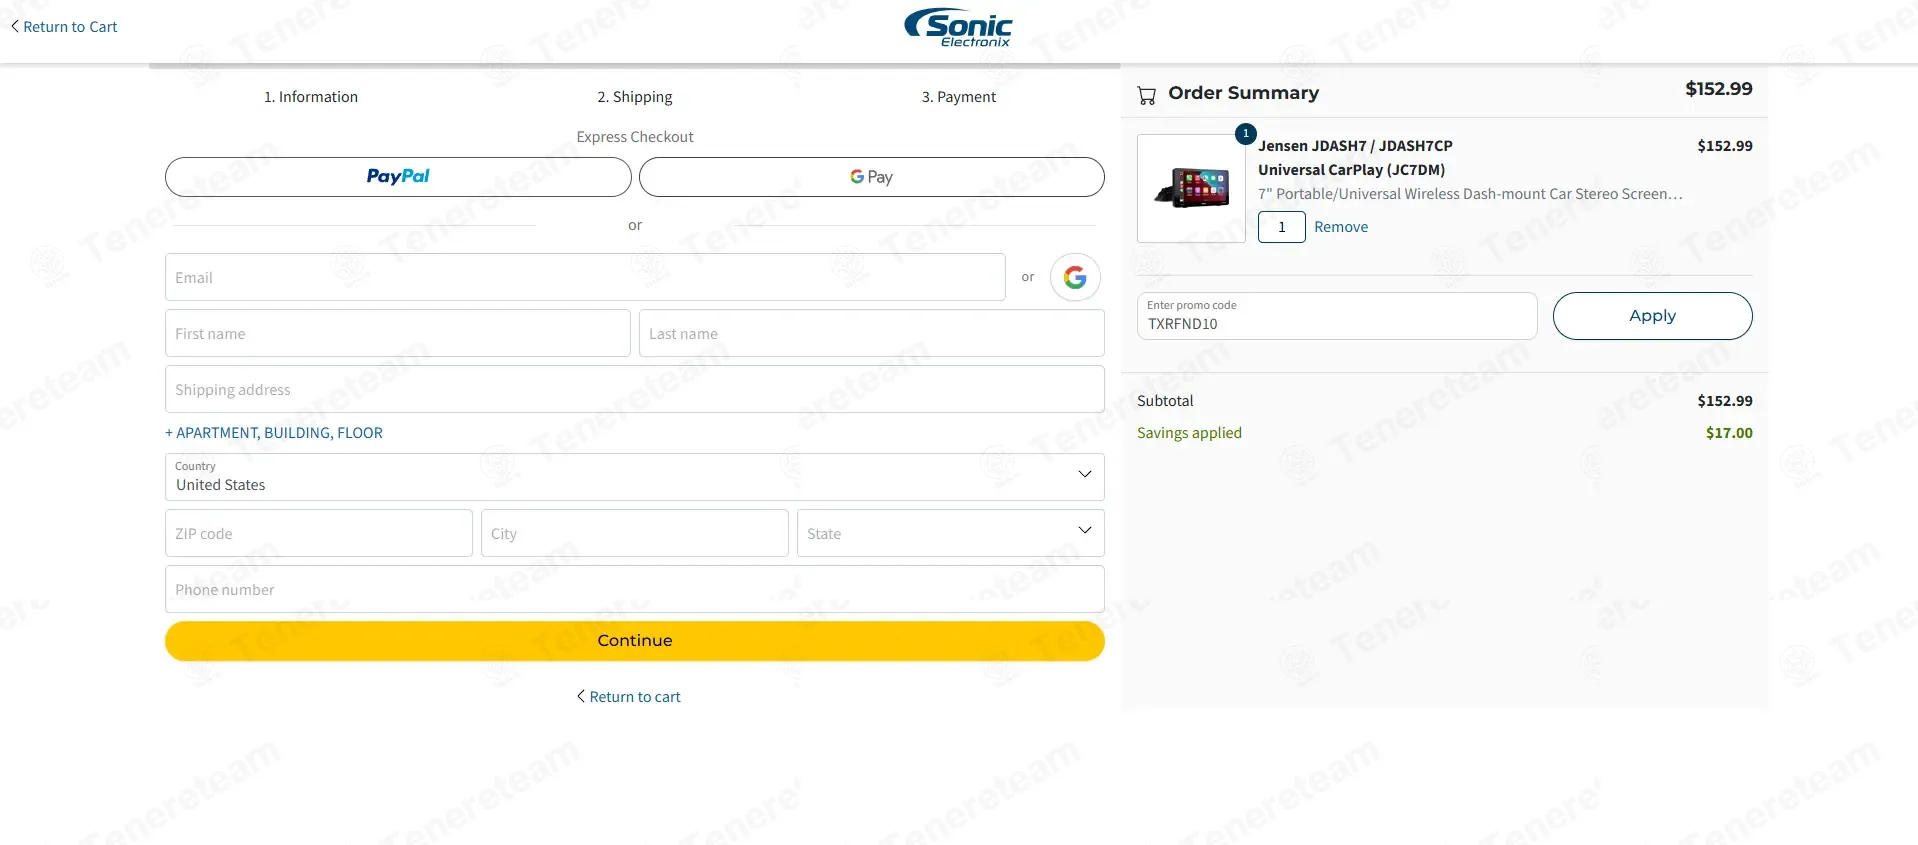Click the item count badge on product image
The height and width of the screenshot is (845, 1918).
[1245, 134]
